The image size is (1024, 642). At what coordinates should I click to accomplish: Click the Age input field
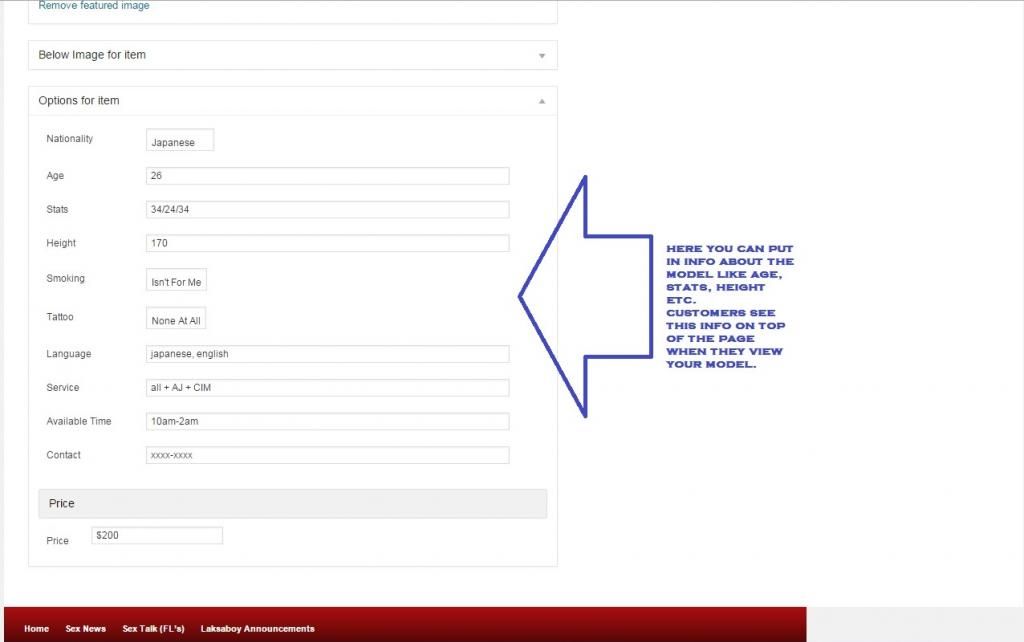click(327, 176)
